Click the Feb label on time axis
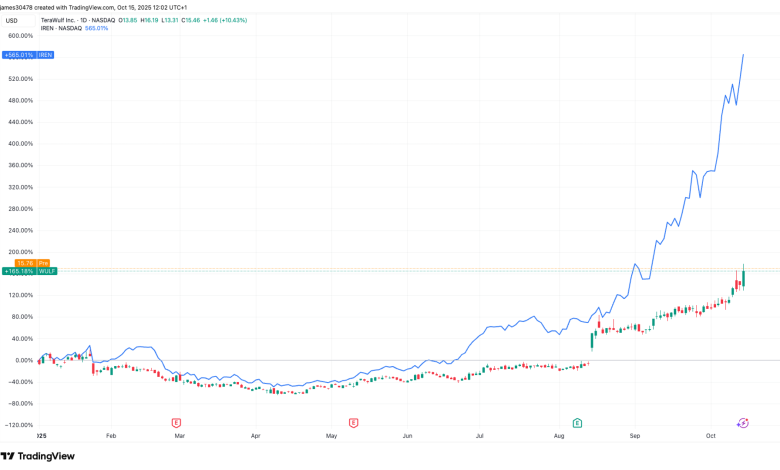This screenshot has width=780, height=470. tap(111, 437)
